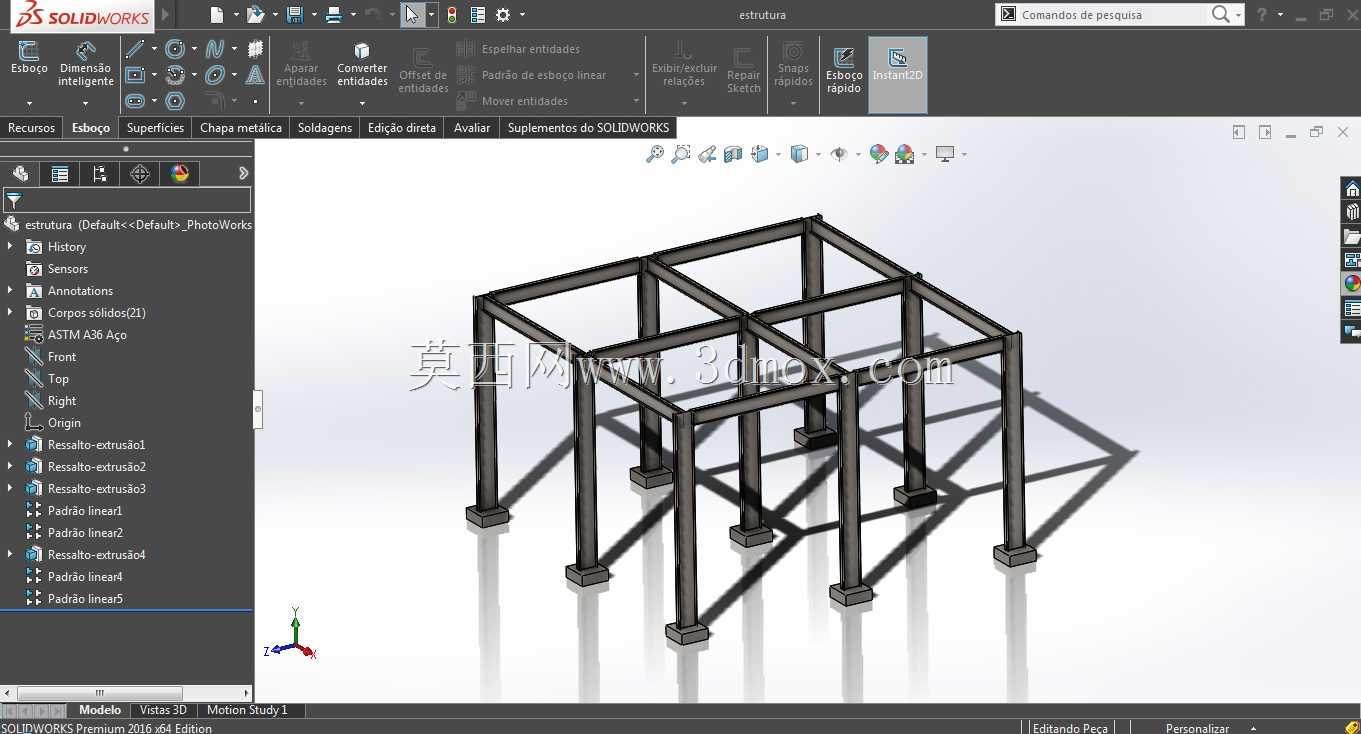Open the Converter entidades dropdown arrow
Image resolution: width=1361 pixels, height=734 pixels.
coord(362,103)
